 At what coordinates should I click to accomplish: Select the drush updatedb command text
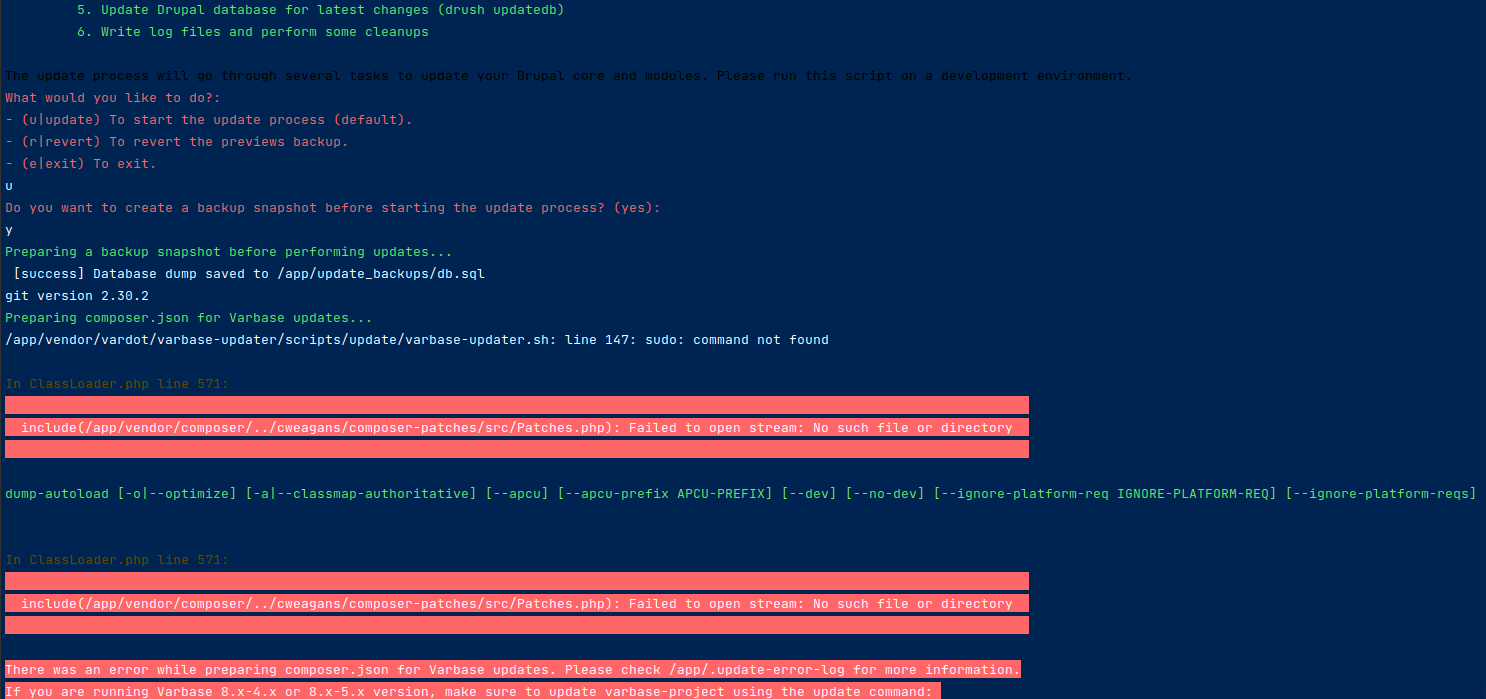[498, 9]
